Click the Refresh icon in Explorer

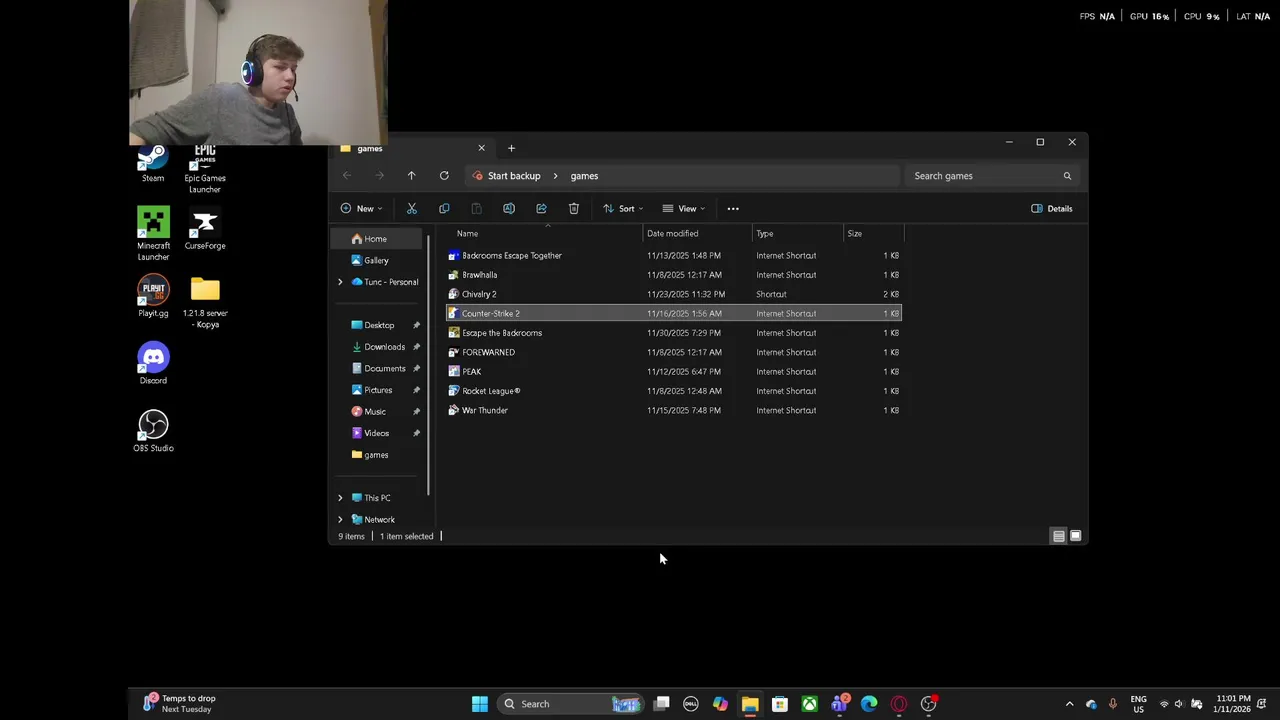[x=444, y=176]
